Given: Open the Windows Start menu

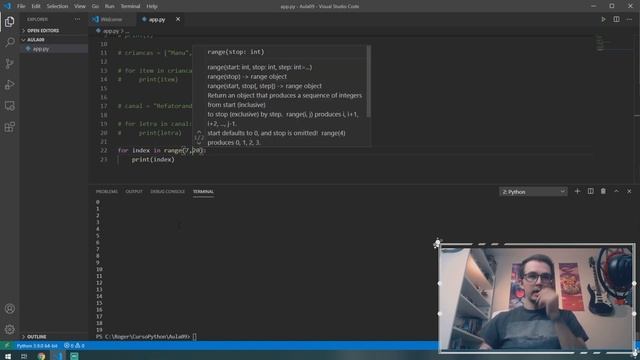Looking at the screenshot, I should click(8, 356).
